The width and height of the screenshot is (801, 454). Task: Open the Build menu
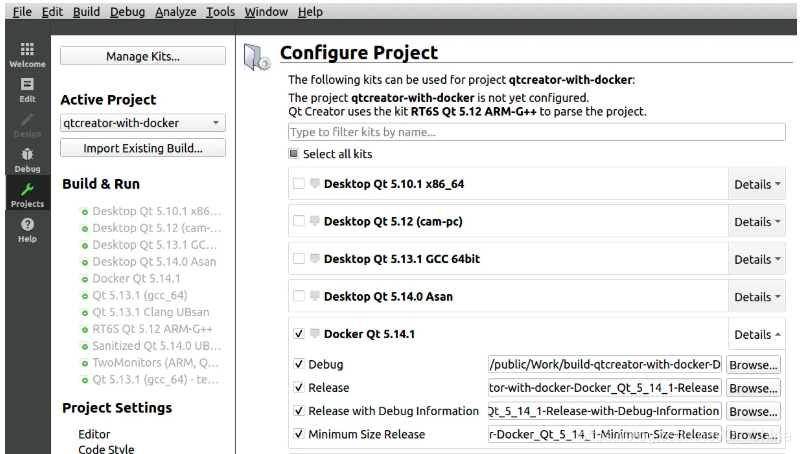(x=86, y=12)
